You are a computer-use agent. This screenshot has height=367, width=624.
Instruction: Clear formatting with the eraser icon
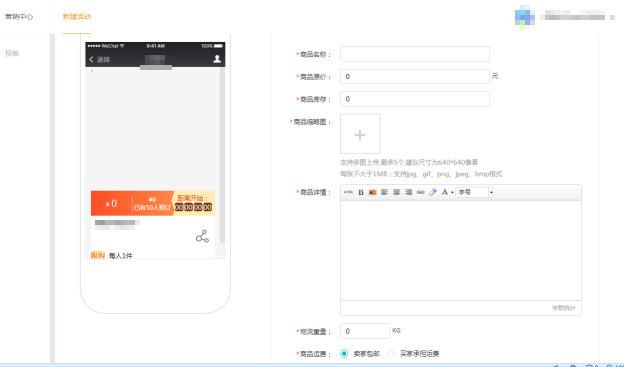click(433, 192)
